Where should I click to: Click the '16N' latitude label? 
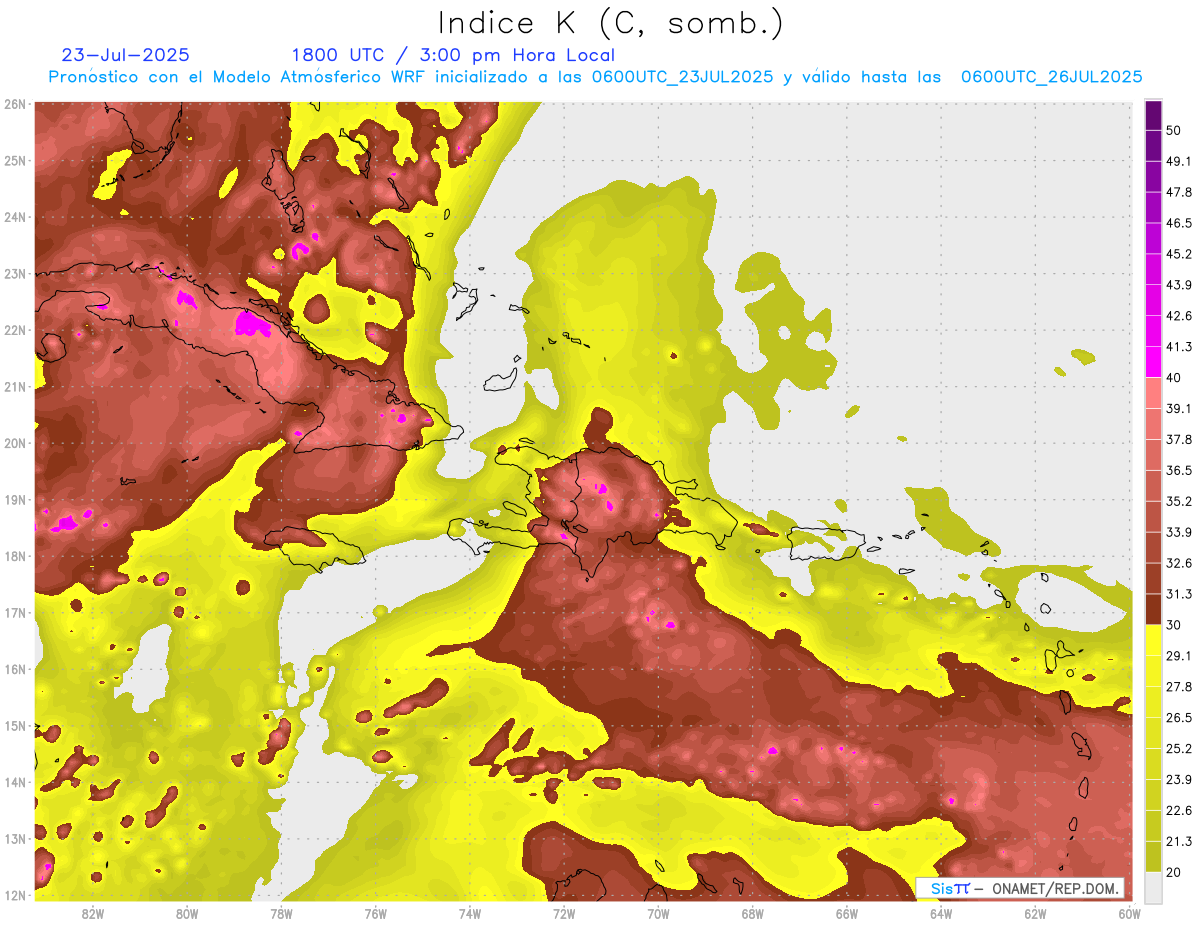click(x=14, y=669)
